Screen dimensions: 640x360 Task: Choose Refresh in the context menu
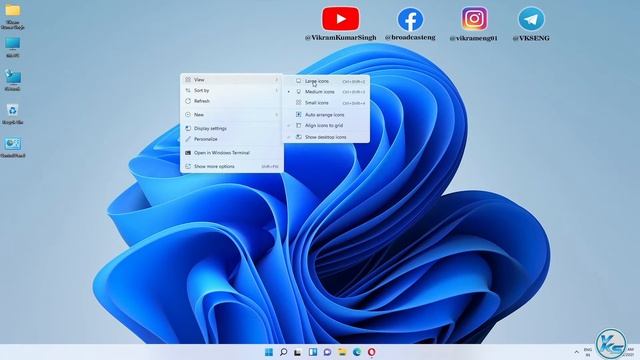[x=231, y=101]
